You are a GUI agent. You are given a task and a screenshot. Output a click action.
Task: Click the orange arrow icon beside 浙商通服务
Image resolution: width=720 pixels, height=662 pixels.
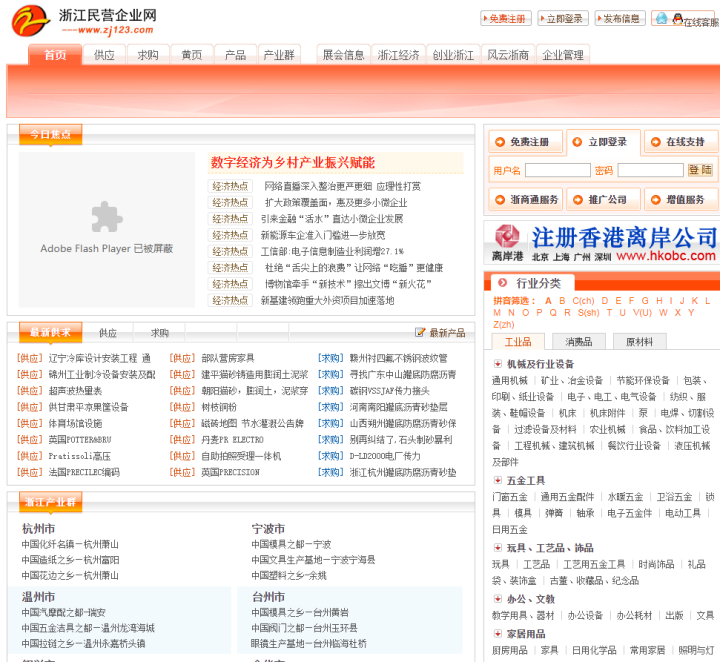pos(500,200)
